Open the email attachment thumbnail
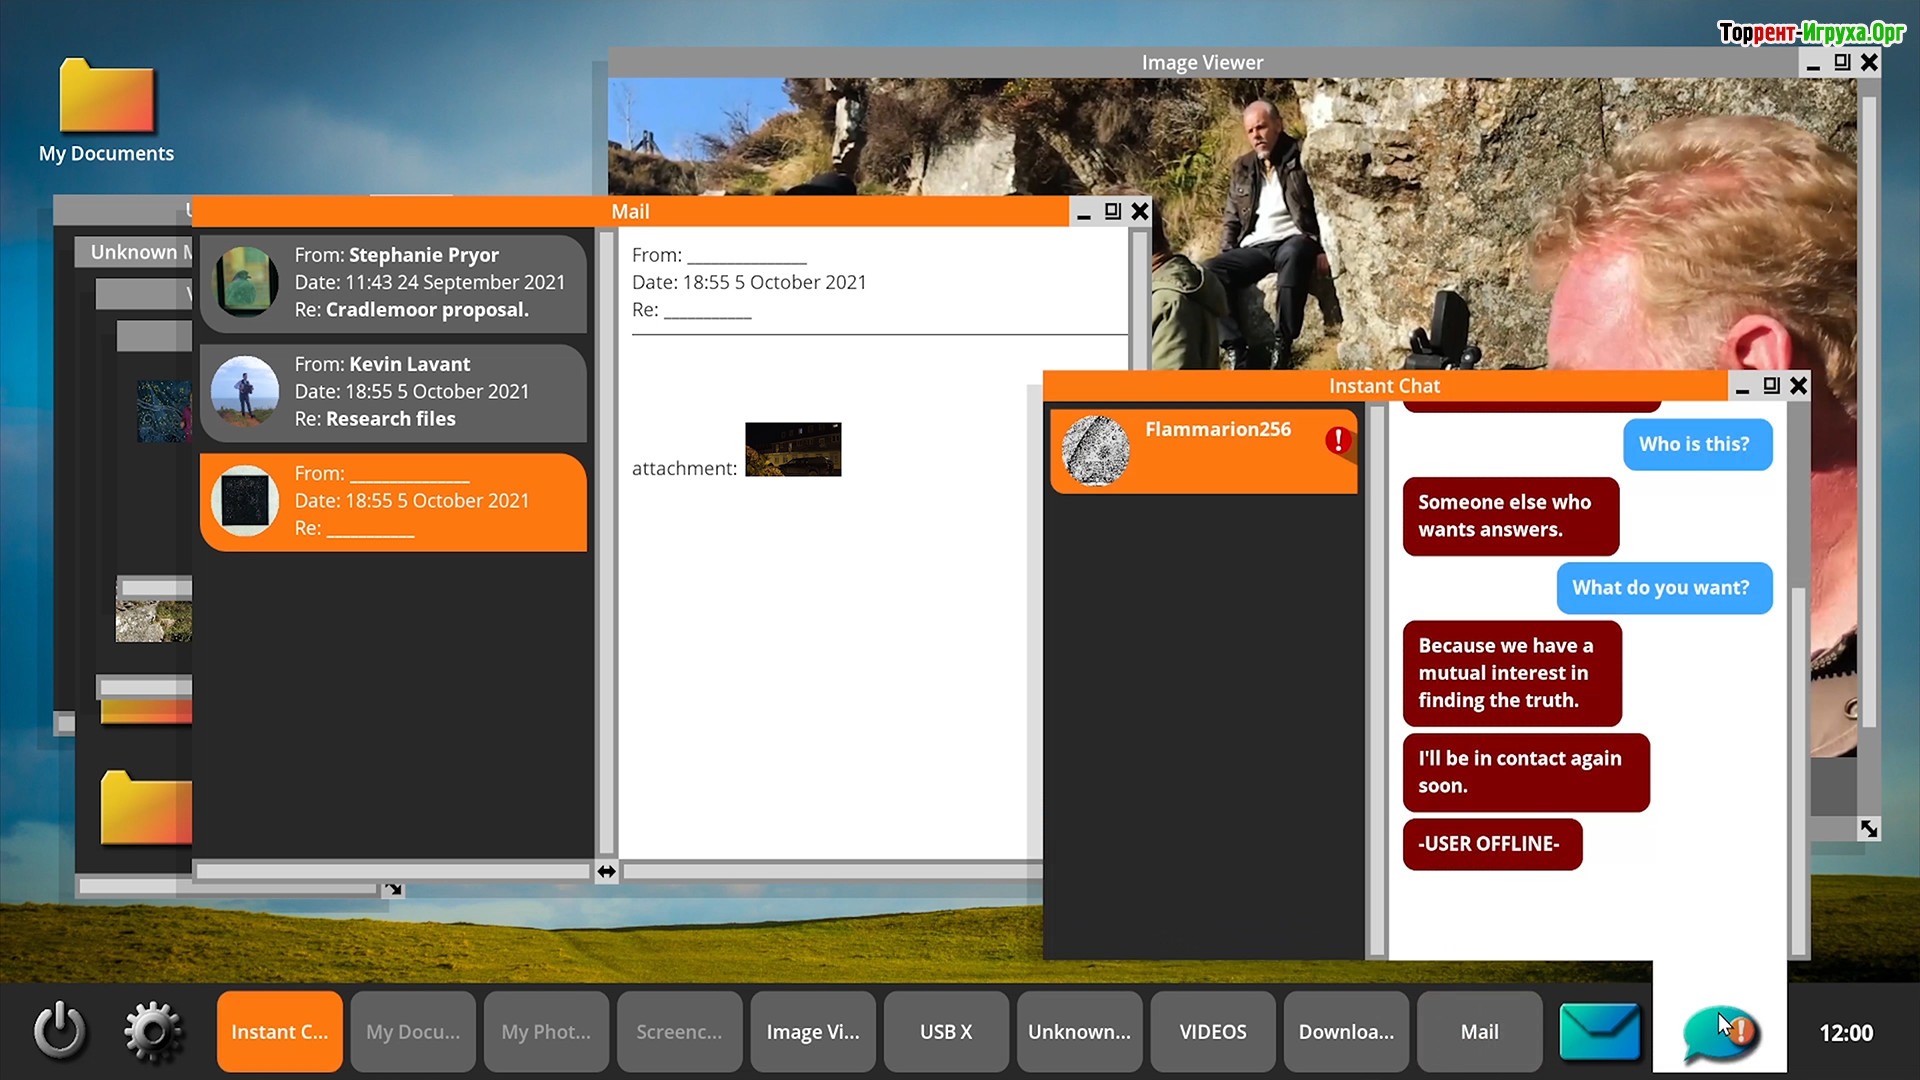The height and width of the screenshot is (1080, 1920). (x=793, y=449)
